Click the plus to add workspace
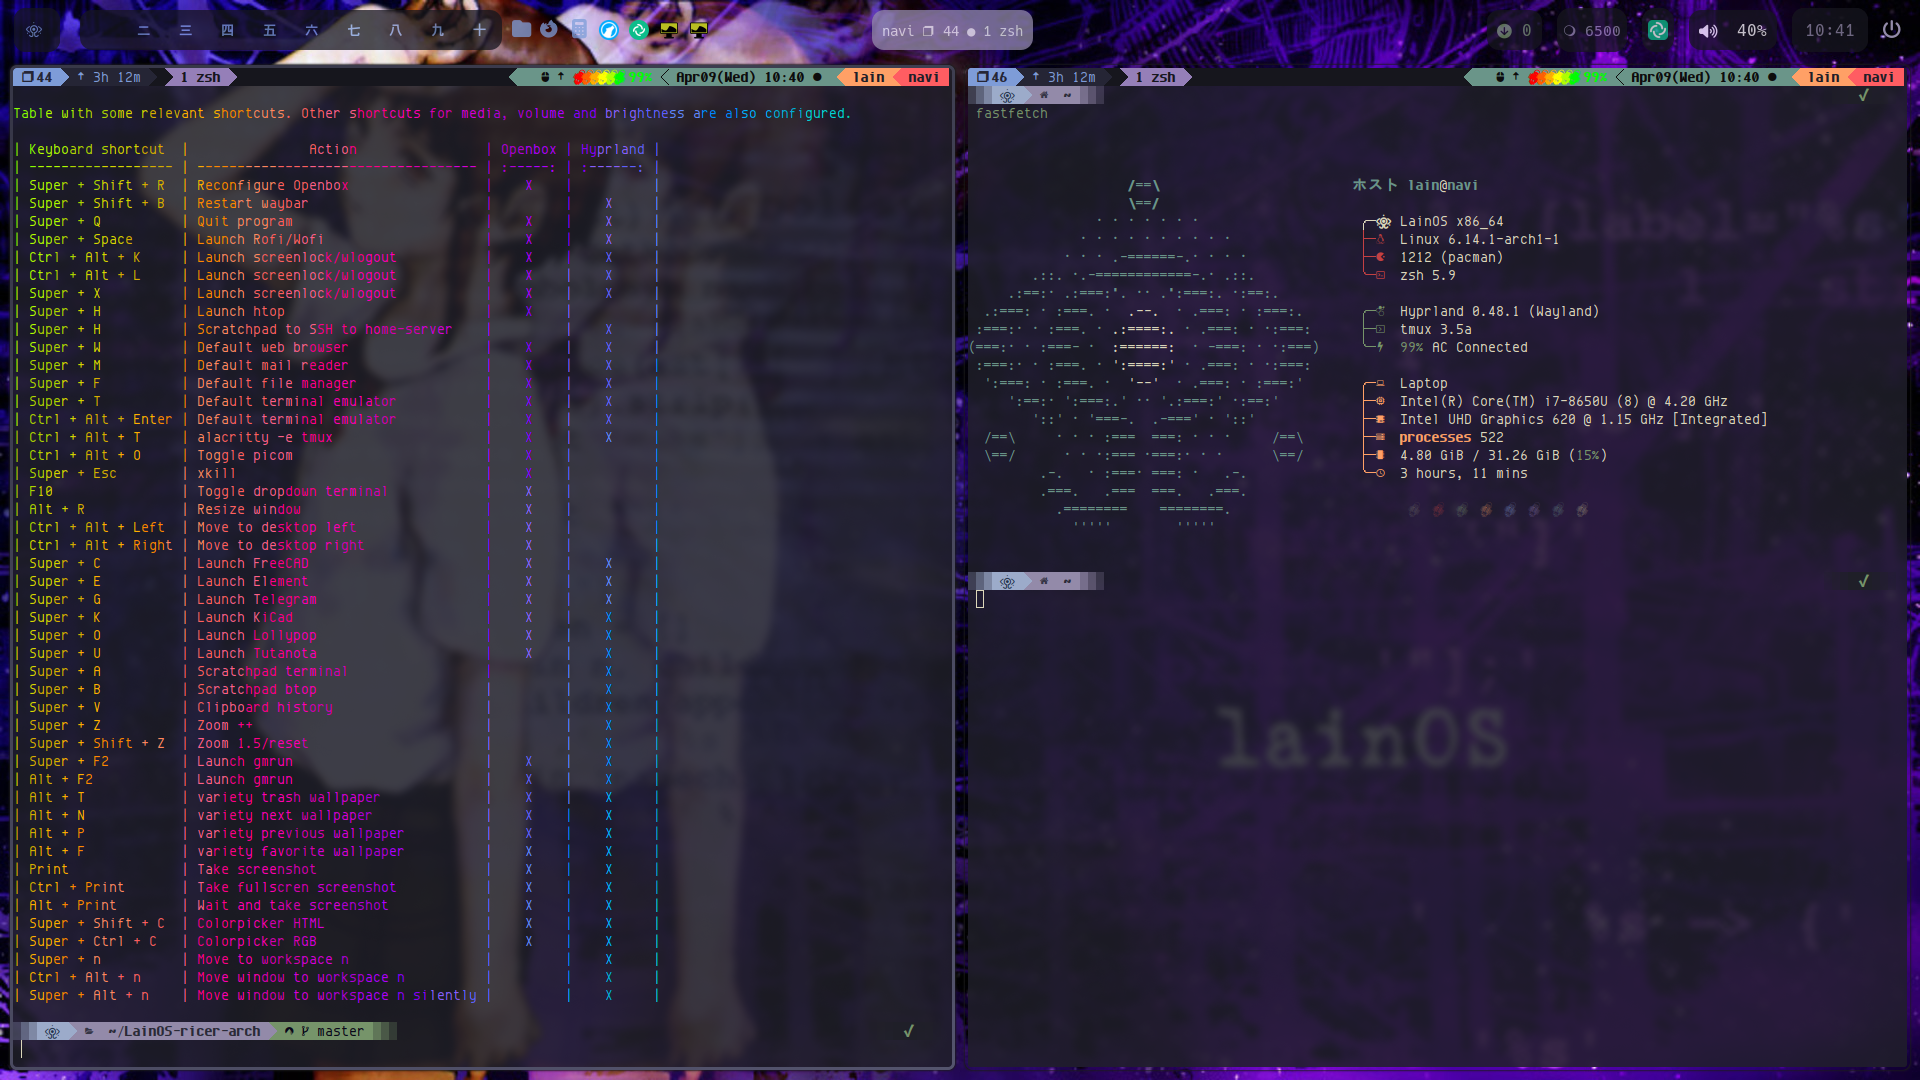This screenshot has height=1080, width=1920. coord(480,30)
